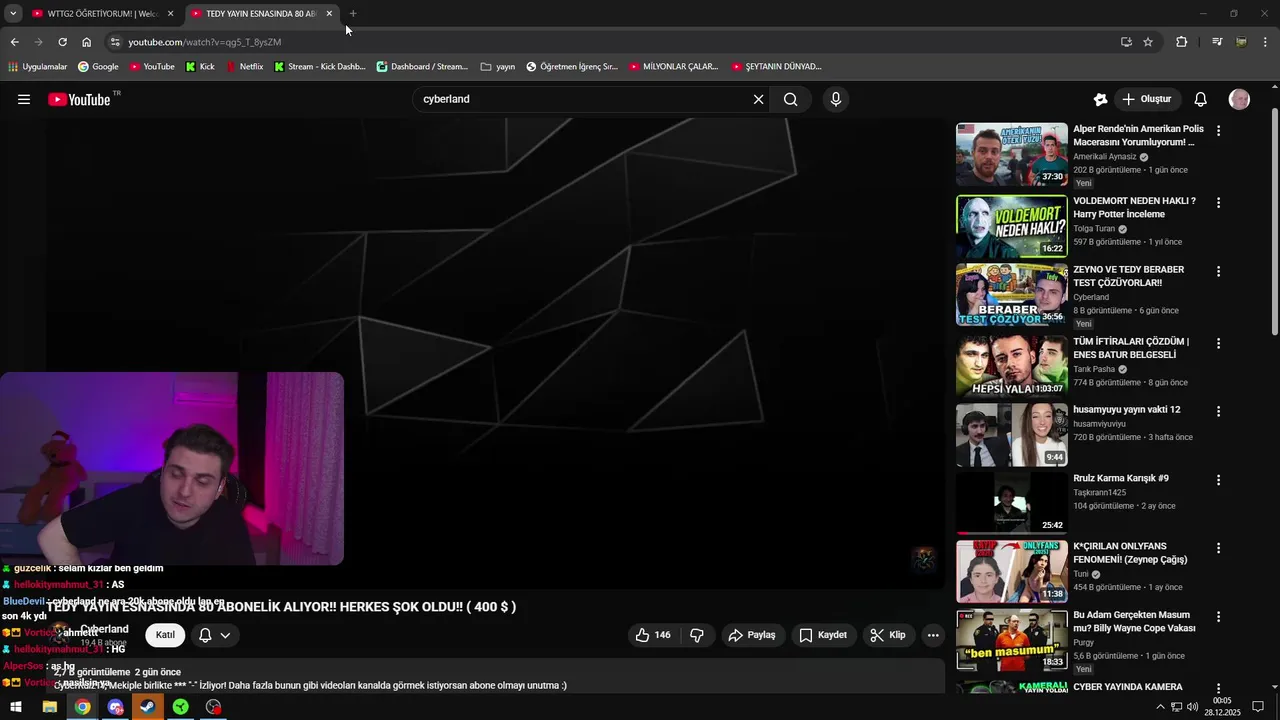Open options for husamyuyu yayın vakti video
This screenshot has width=1280, height=720.
(x=1218, y=412)
